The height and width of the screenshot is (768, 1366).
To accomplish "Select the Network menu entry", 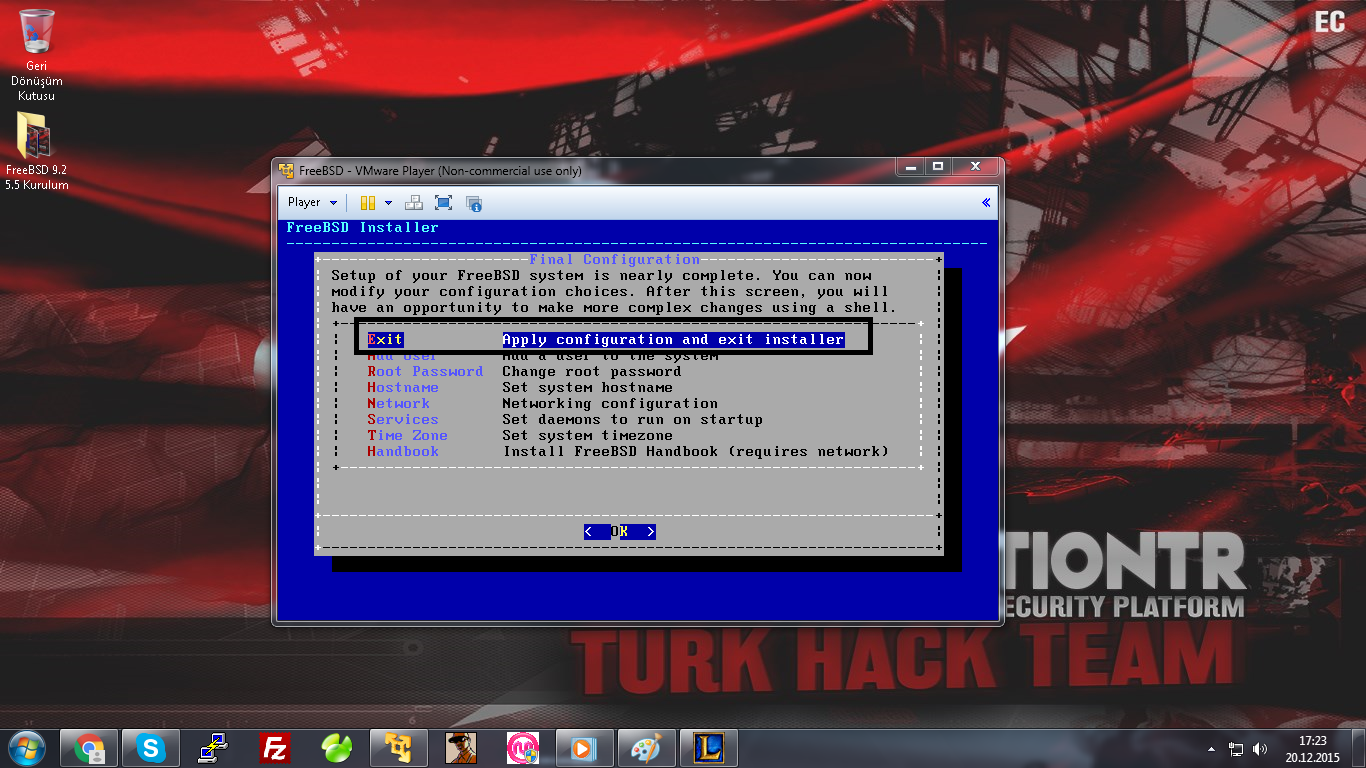I will pos(398,403).
